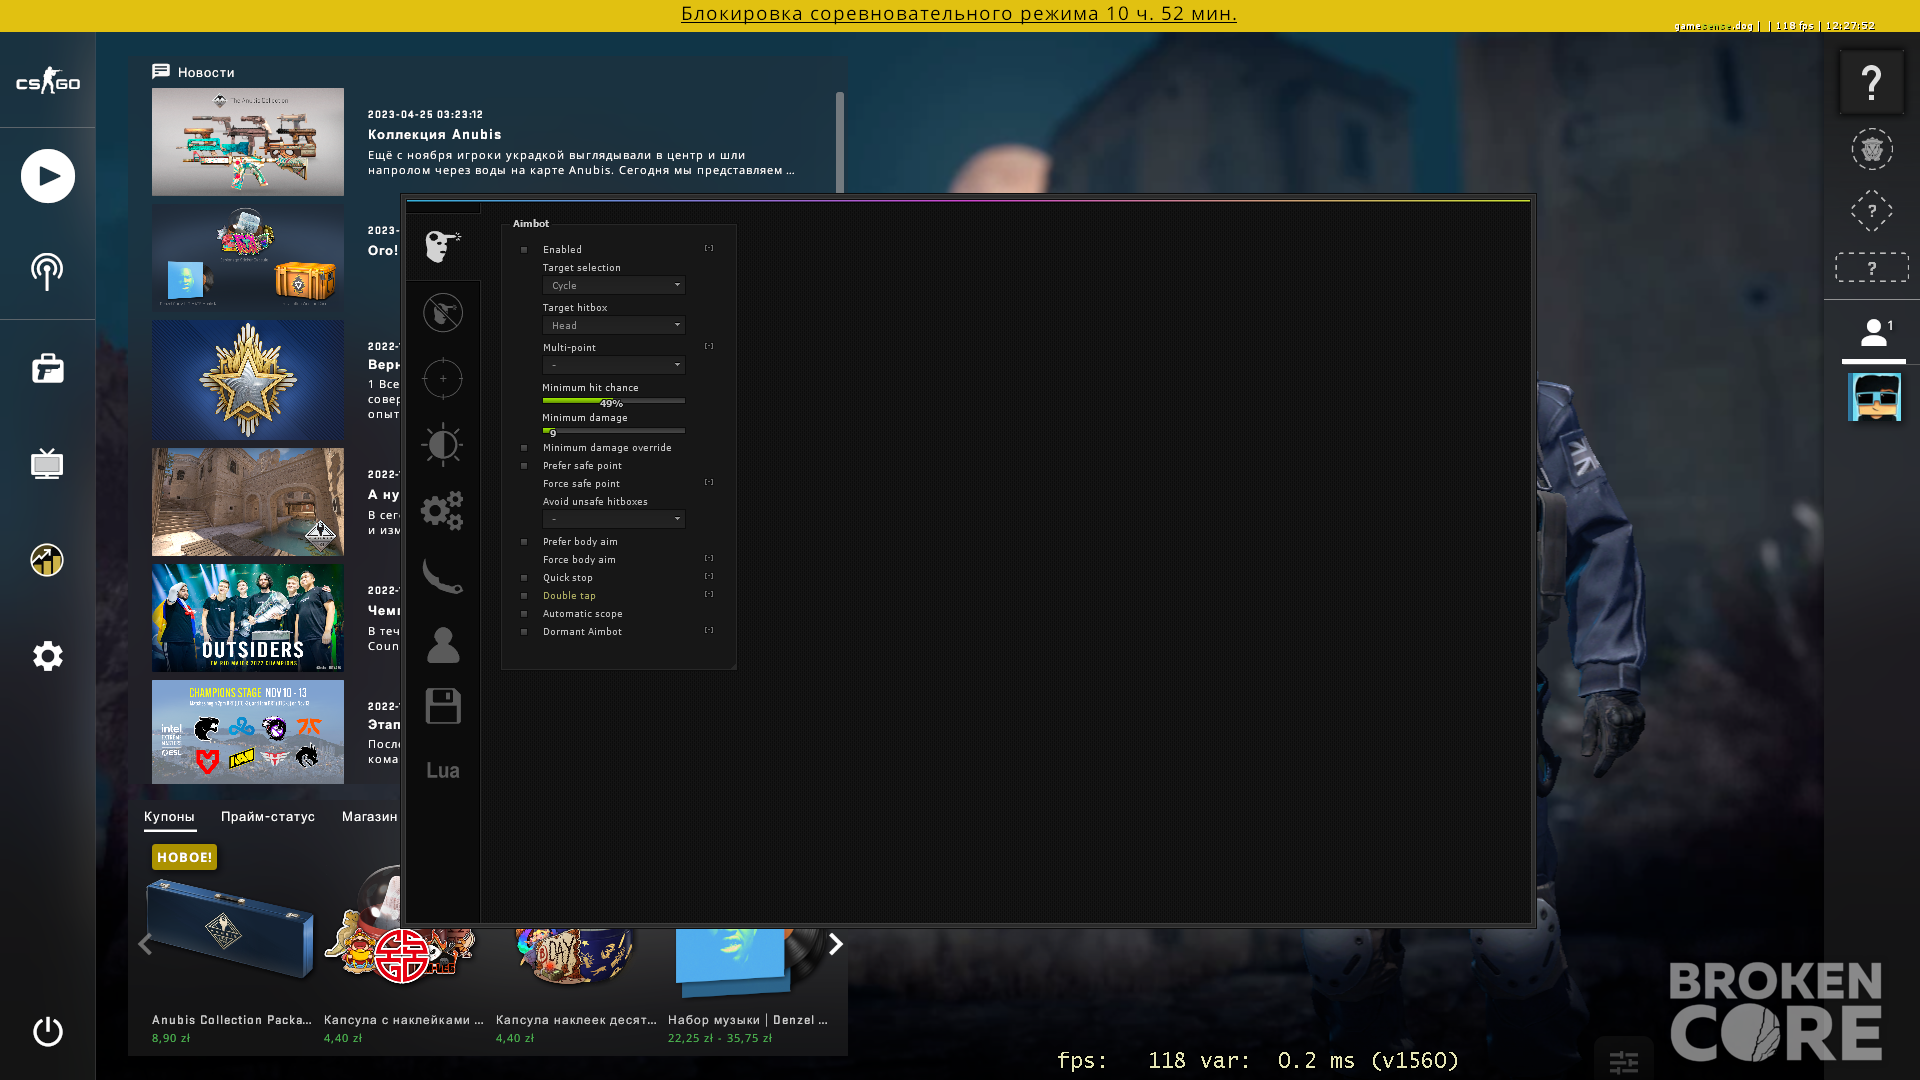
Task: Open the Коллекция Anubis news headline
Action: click(435, 134)
